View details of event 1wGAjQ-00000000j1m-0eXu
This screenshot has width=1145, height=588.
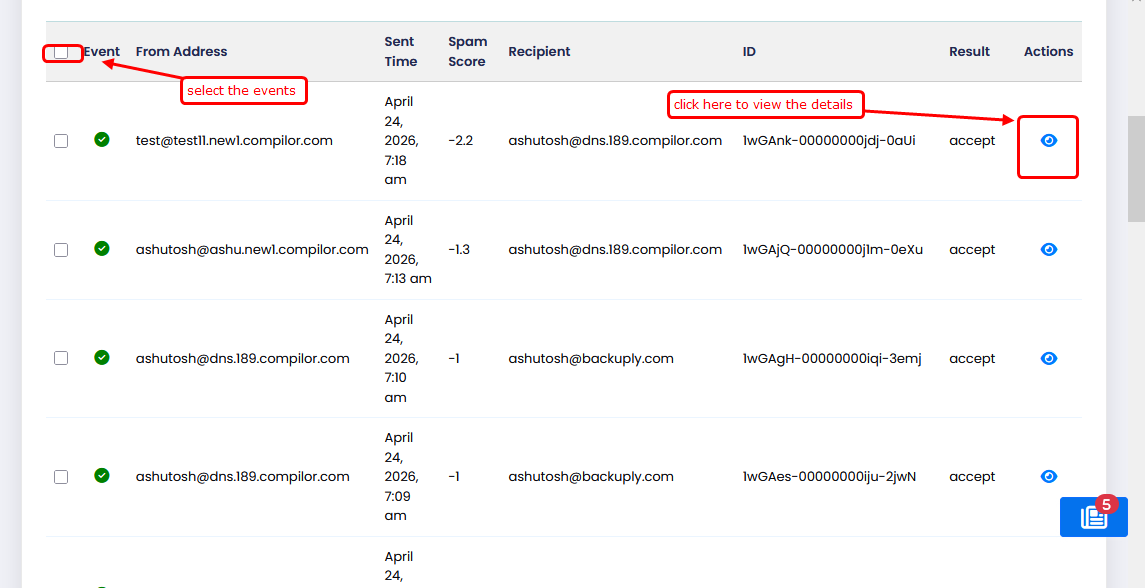pyautogui.click(x=1048, y=250)
